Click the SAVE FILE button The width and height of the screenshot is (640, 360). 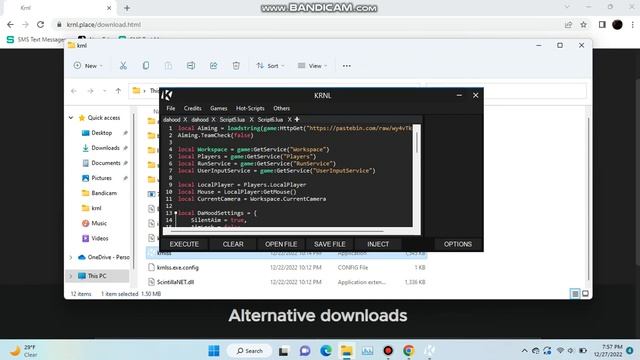[330, 244]
